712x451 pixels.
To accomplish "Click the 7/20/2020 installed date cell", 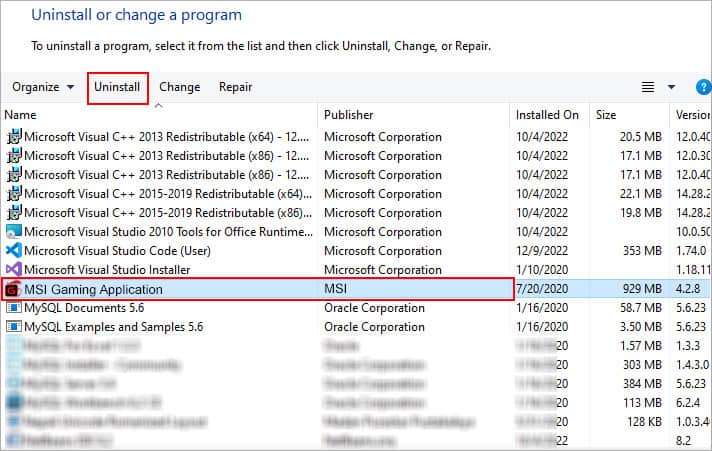I will [542, 289].
